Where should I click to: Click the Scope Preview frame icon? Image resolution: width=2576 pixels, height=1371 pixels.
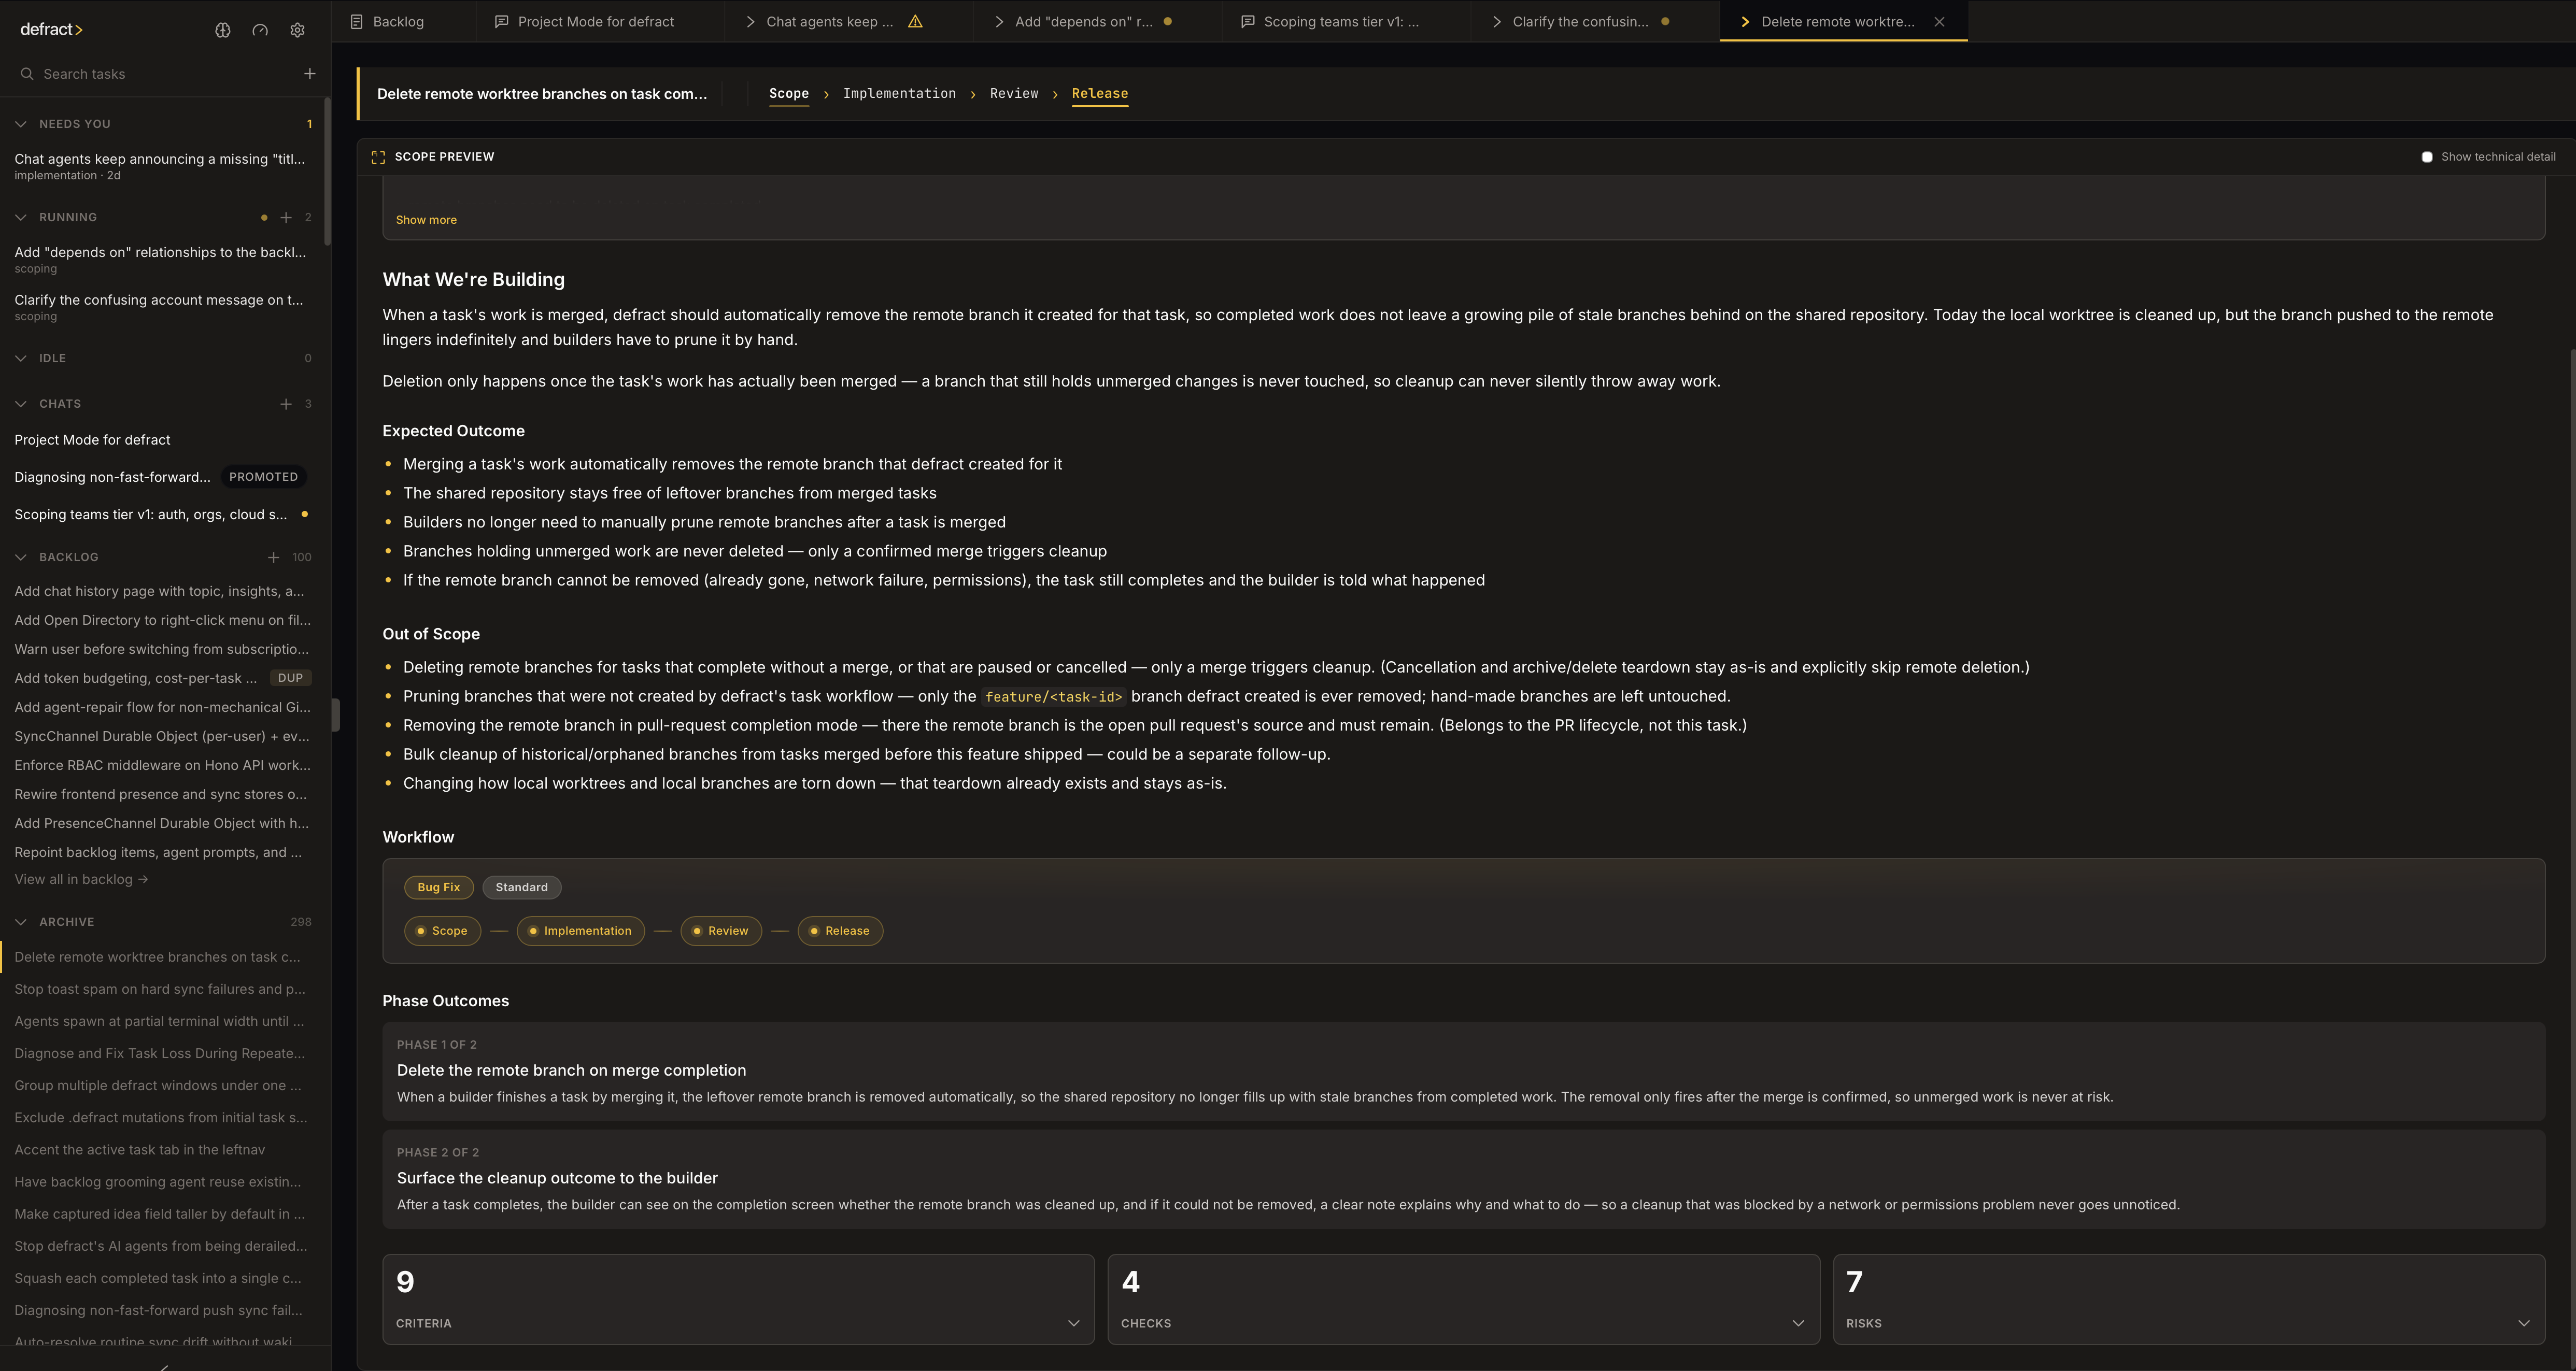coord(378,157)
